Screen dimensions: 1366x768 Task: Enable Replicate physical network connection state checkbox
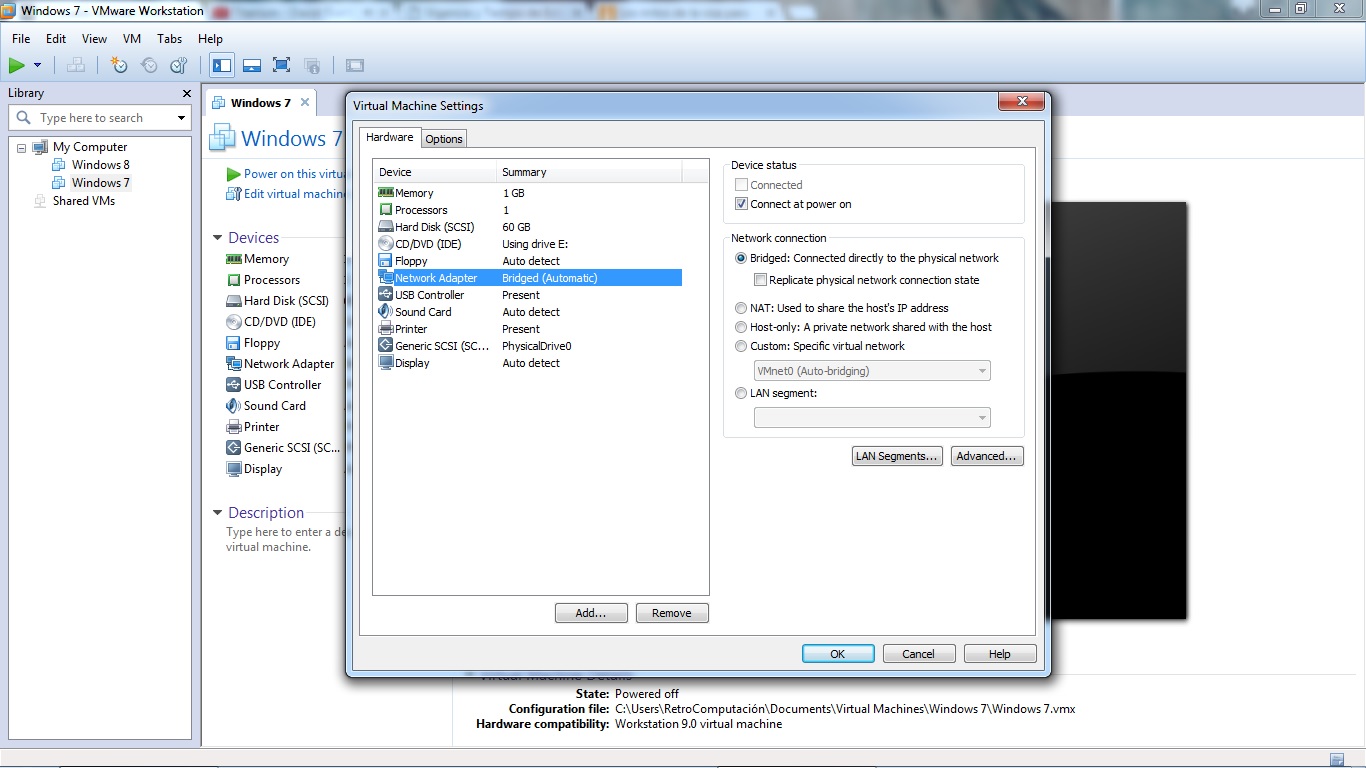[x=760, y=280]
